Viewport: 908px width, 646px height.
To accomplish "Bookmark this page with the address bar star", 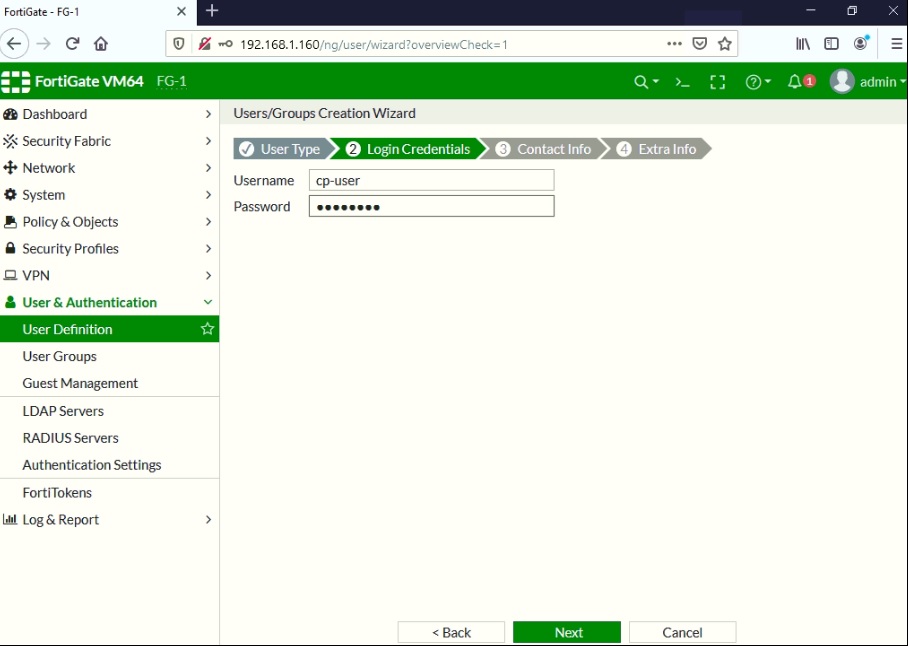I will [x=725, y=43].
